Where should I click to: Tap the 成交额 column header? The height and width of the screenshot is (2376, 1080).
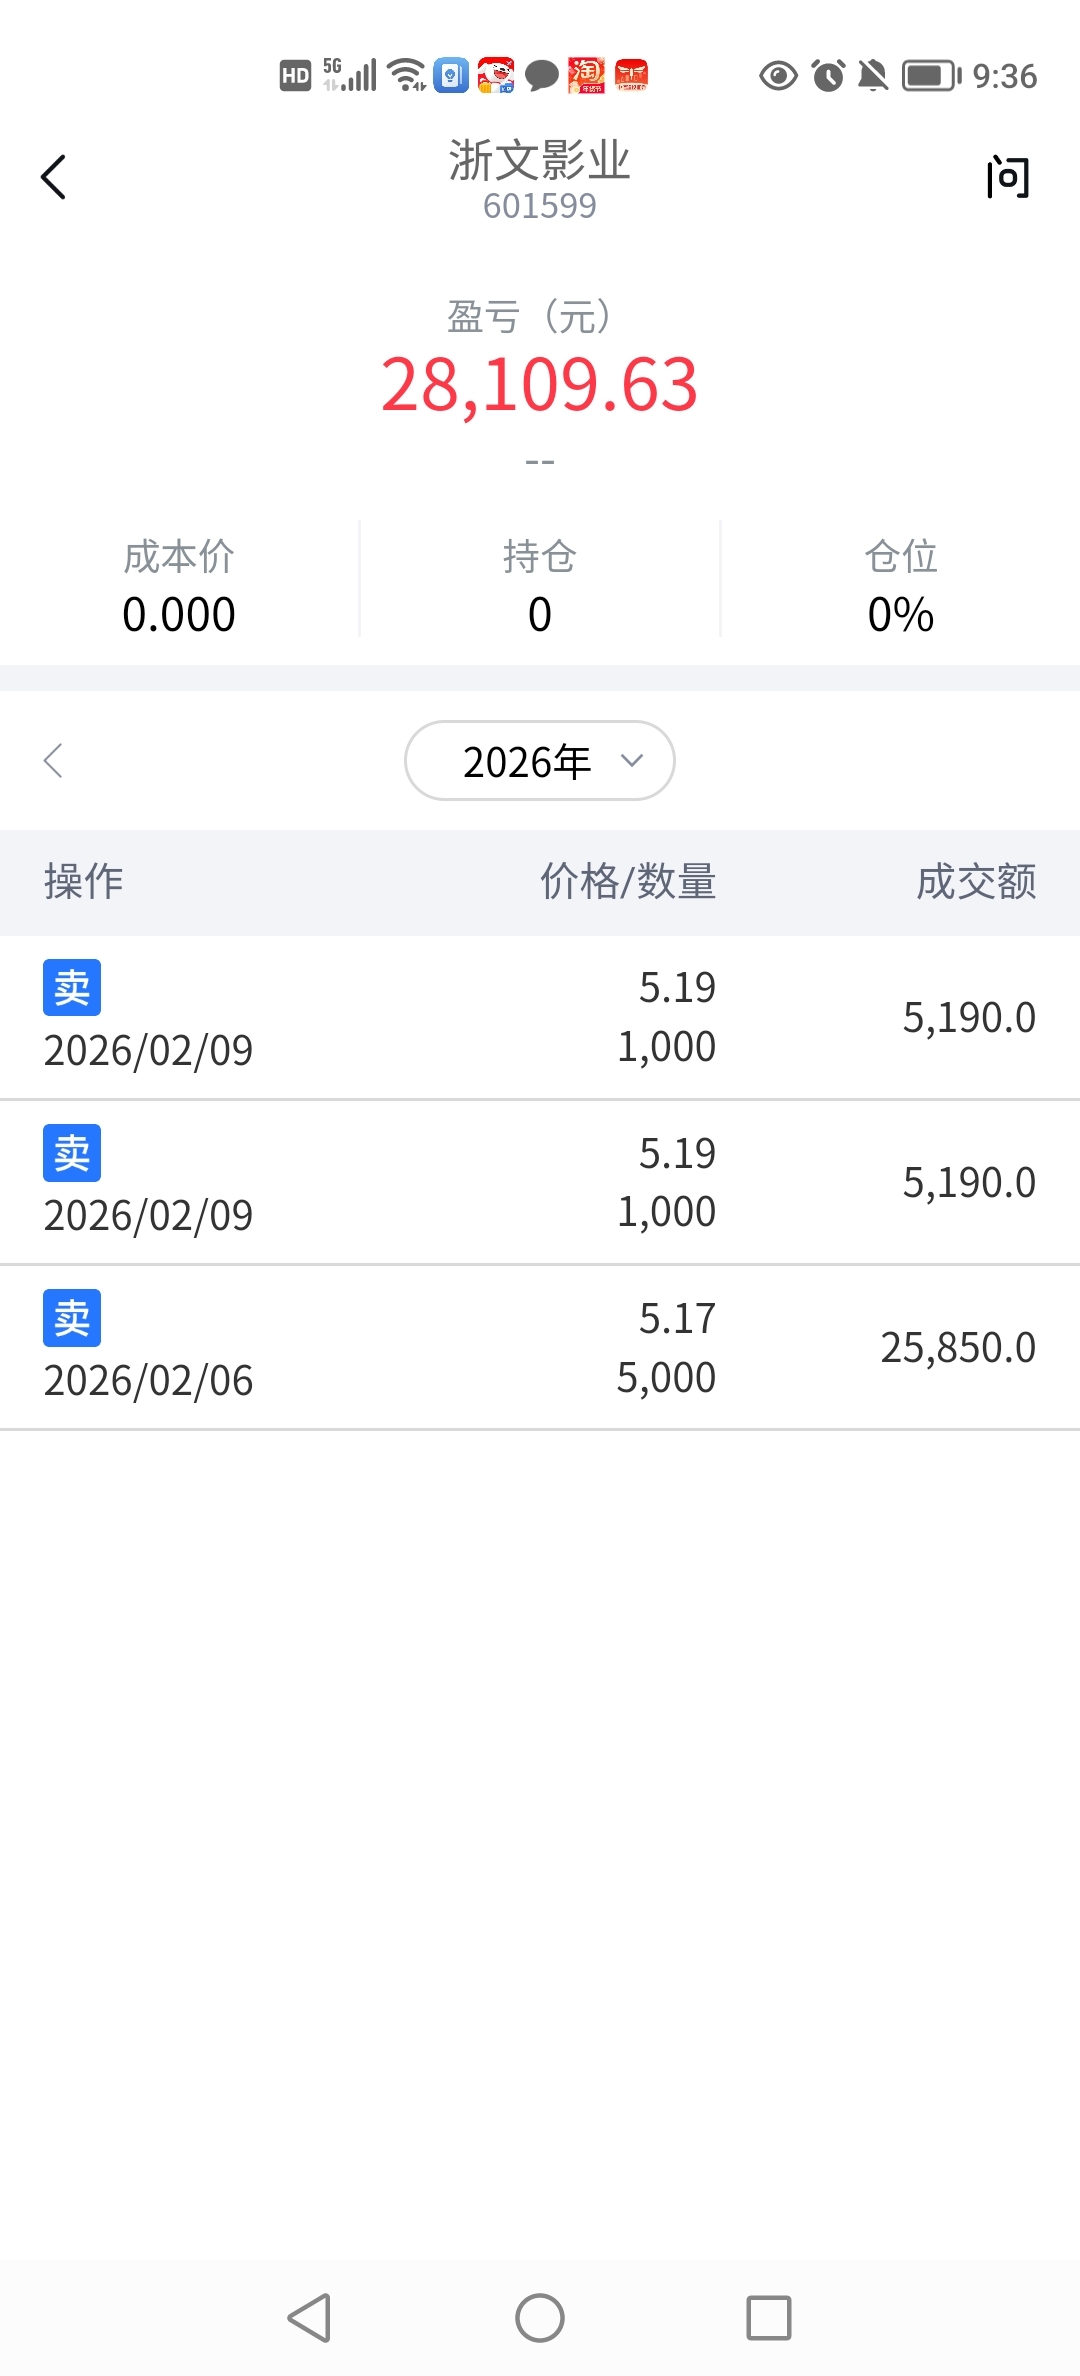pos(976,882)
